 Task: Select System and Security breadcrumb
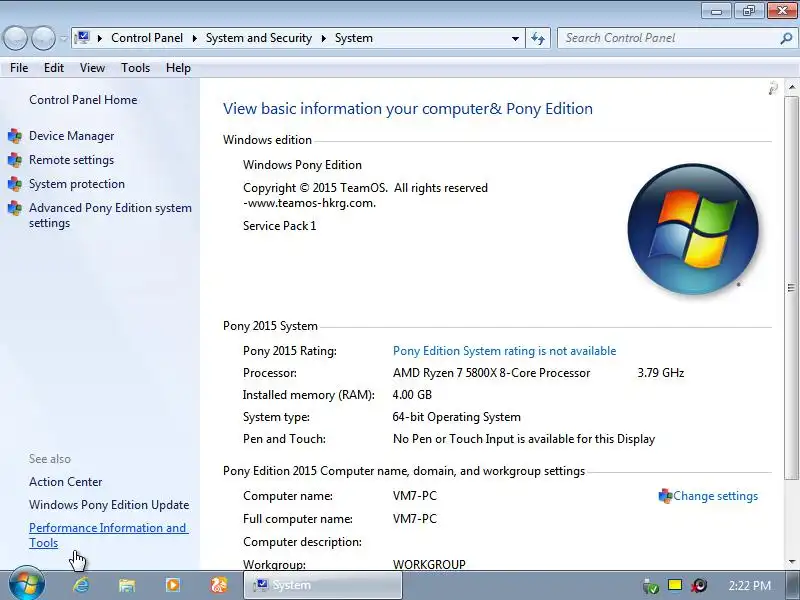click(x=259, y=38)
